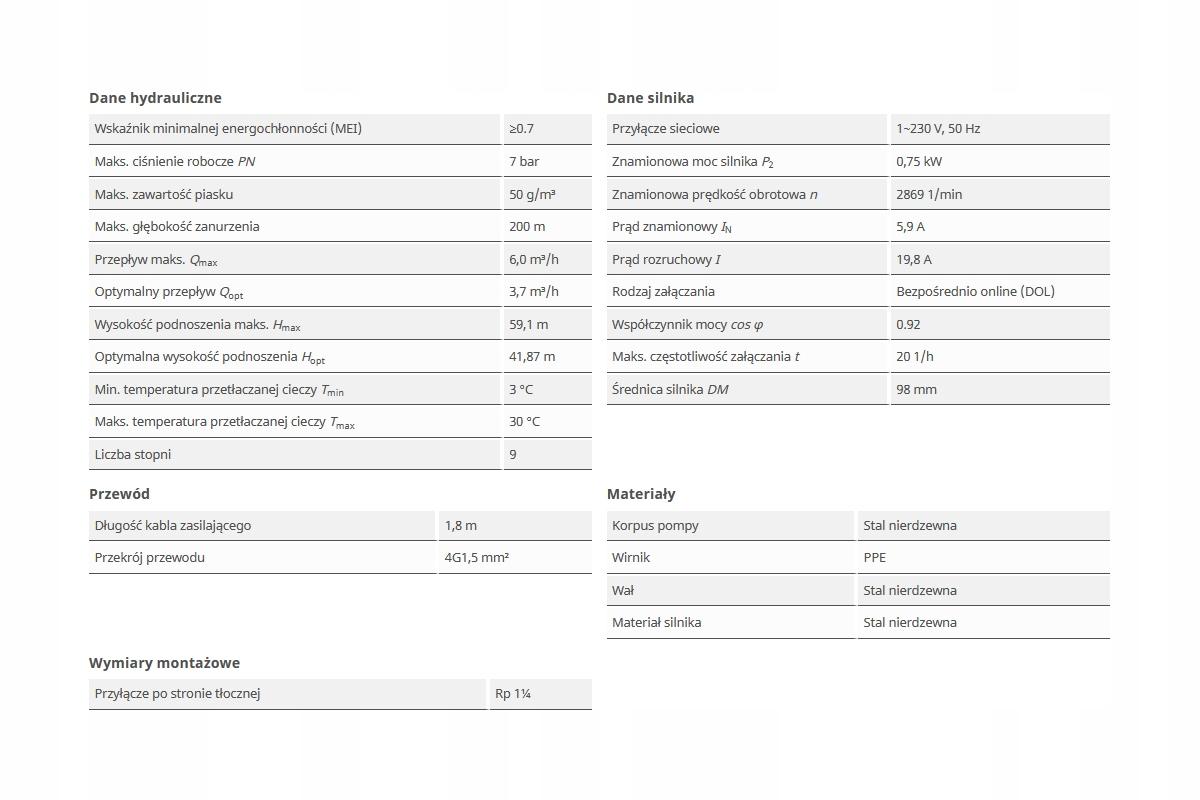Click the Przepływ maks. Qmax row label
This screenshot has width=1200, height=800.
tap(156, 260)
